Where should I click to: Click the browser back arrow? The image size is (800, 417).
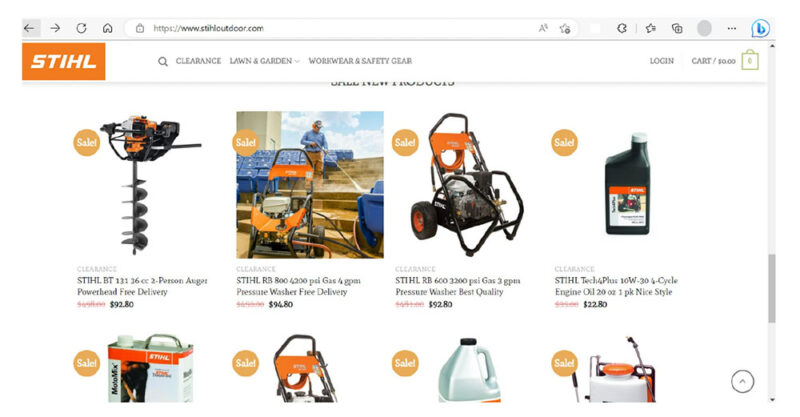point(30,28)
